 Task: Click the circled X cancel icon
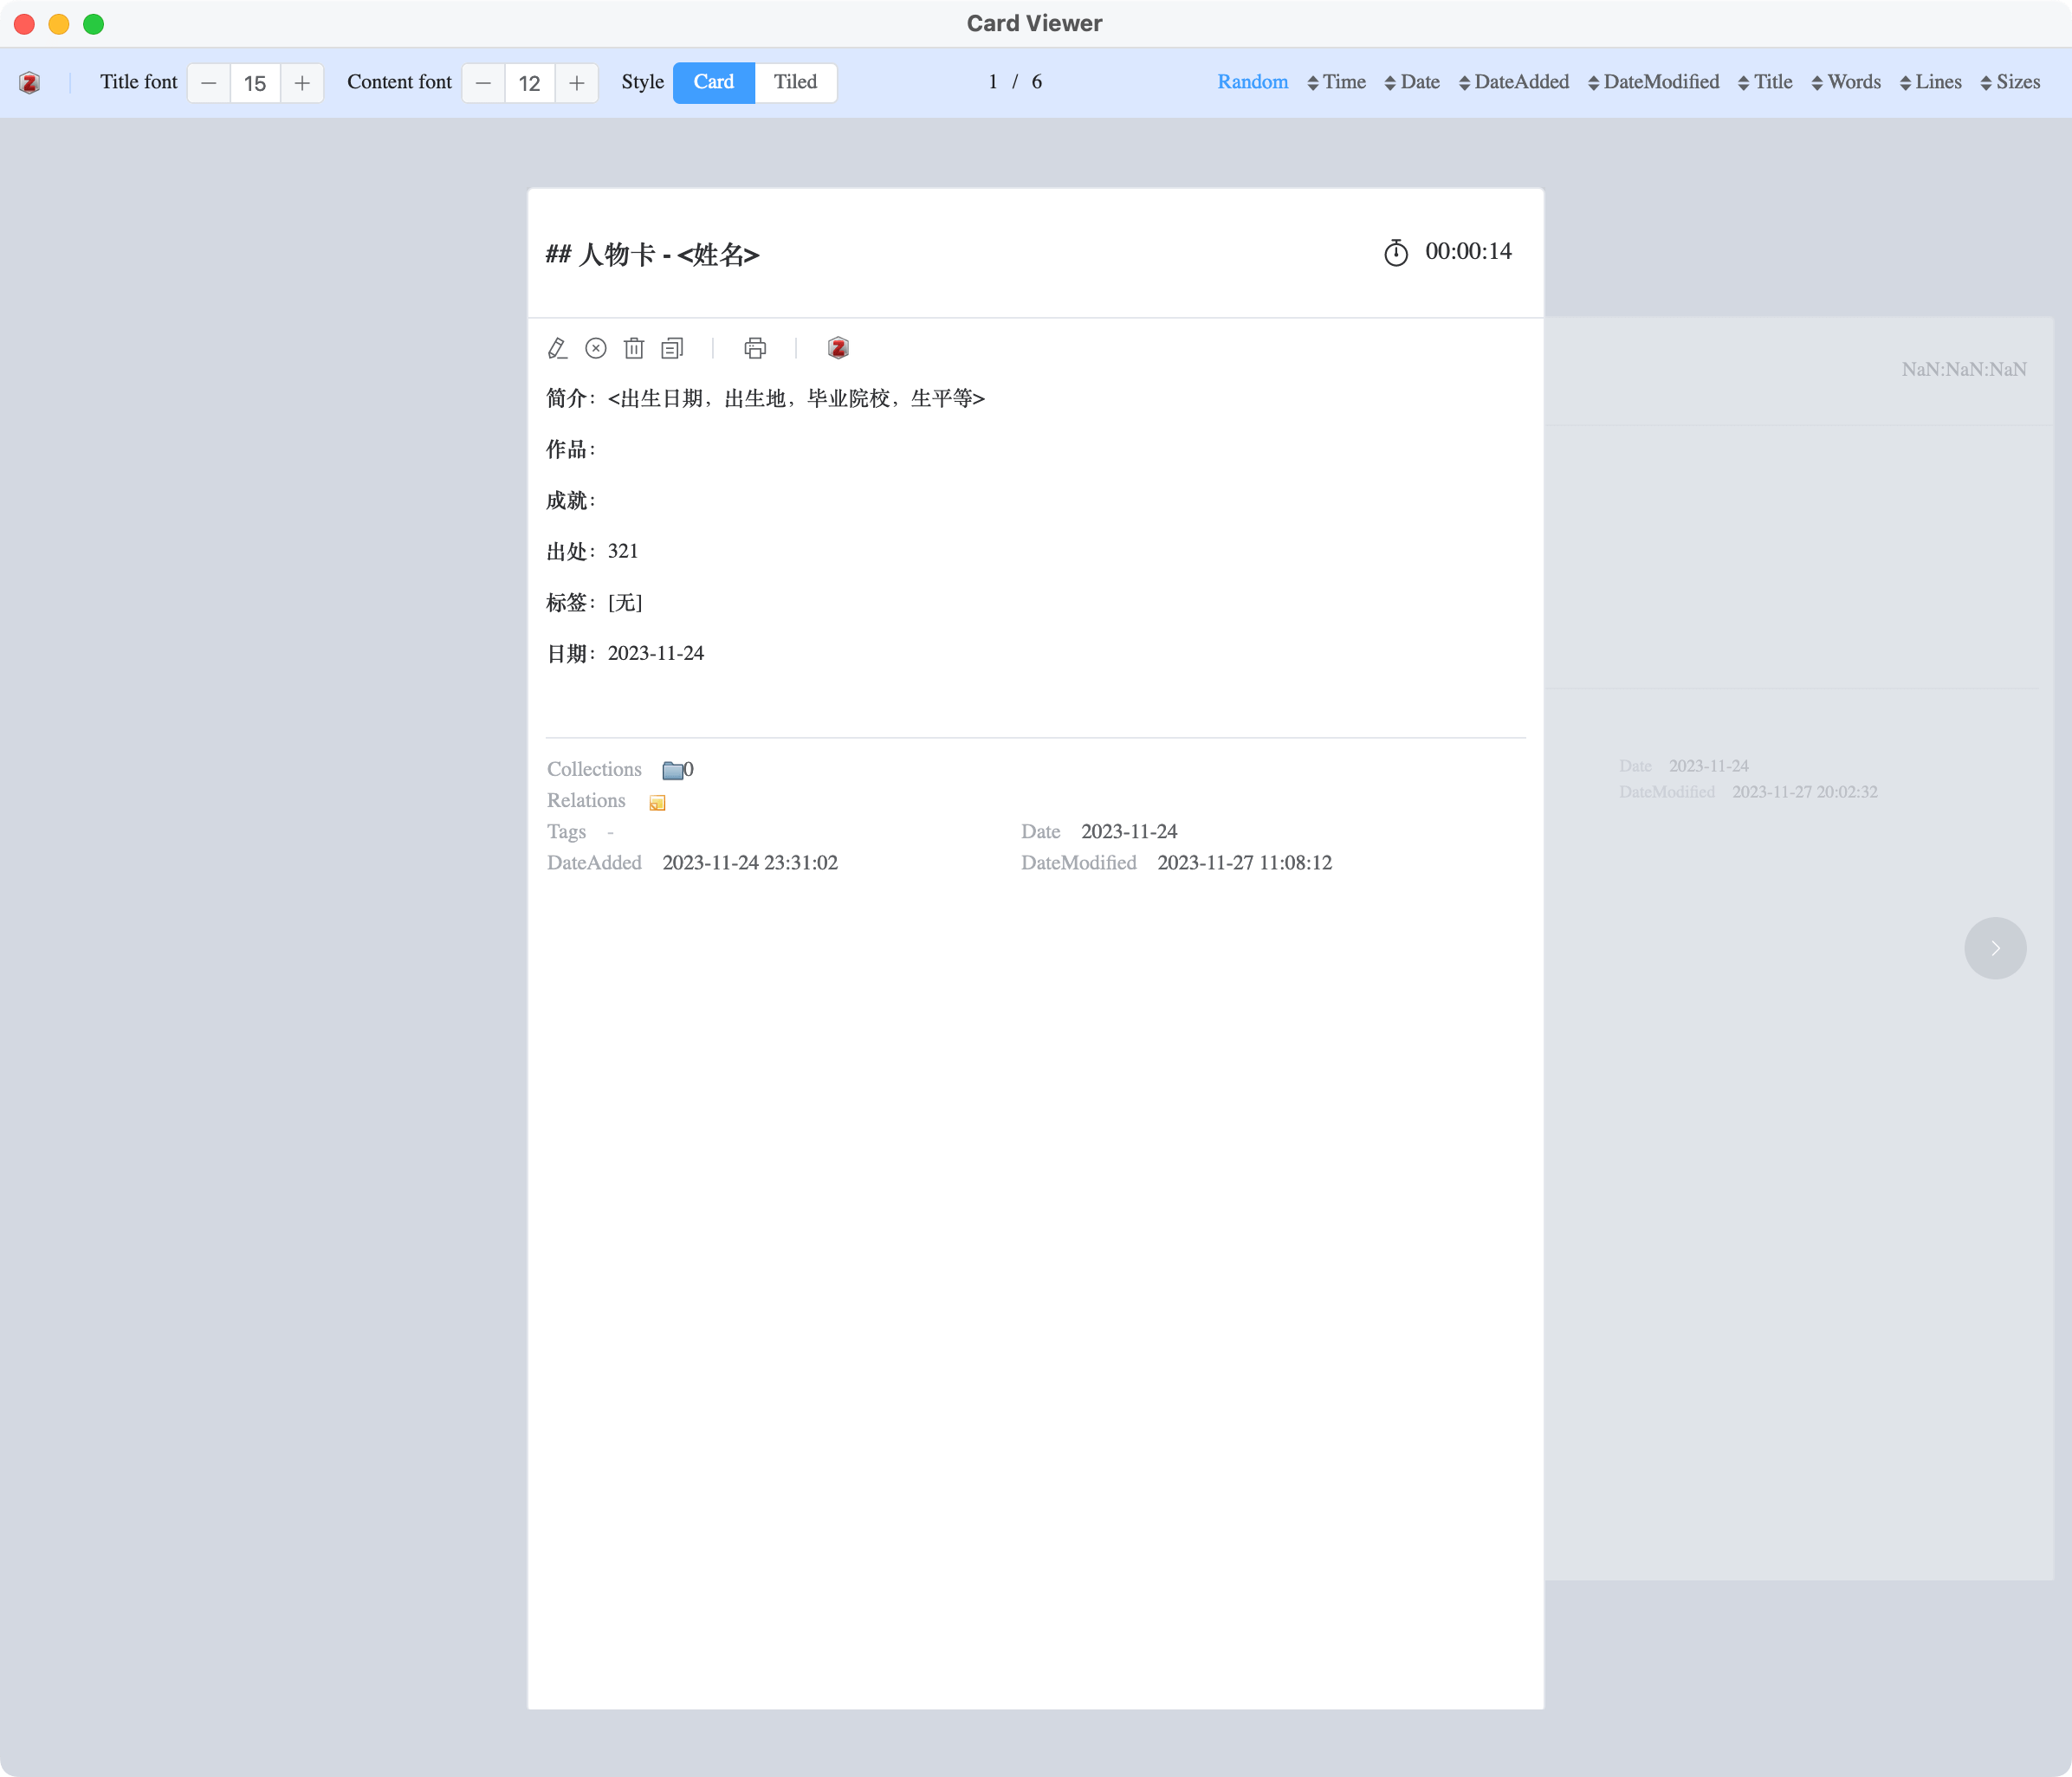pos(596,348)
